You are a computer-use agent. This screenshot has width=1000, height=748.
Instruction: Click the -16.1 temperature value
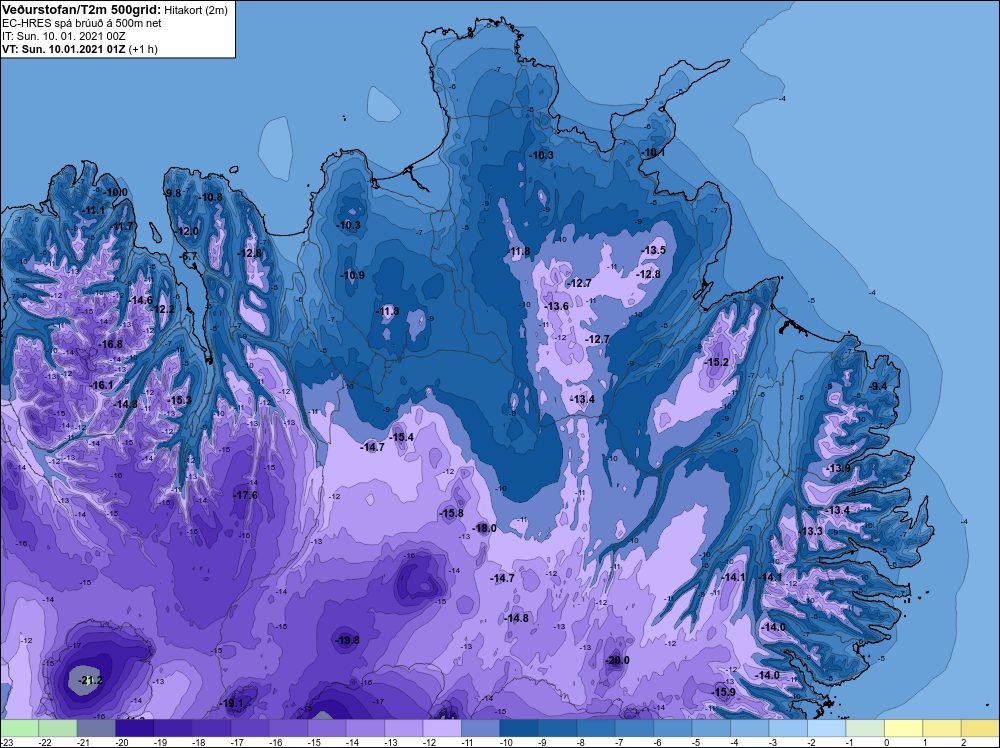(101, 385)
